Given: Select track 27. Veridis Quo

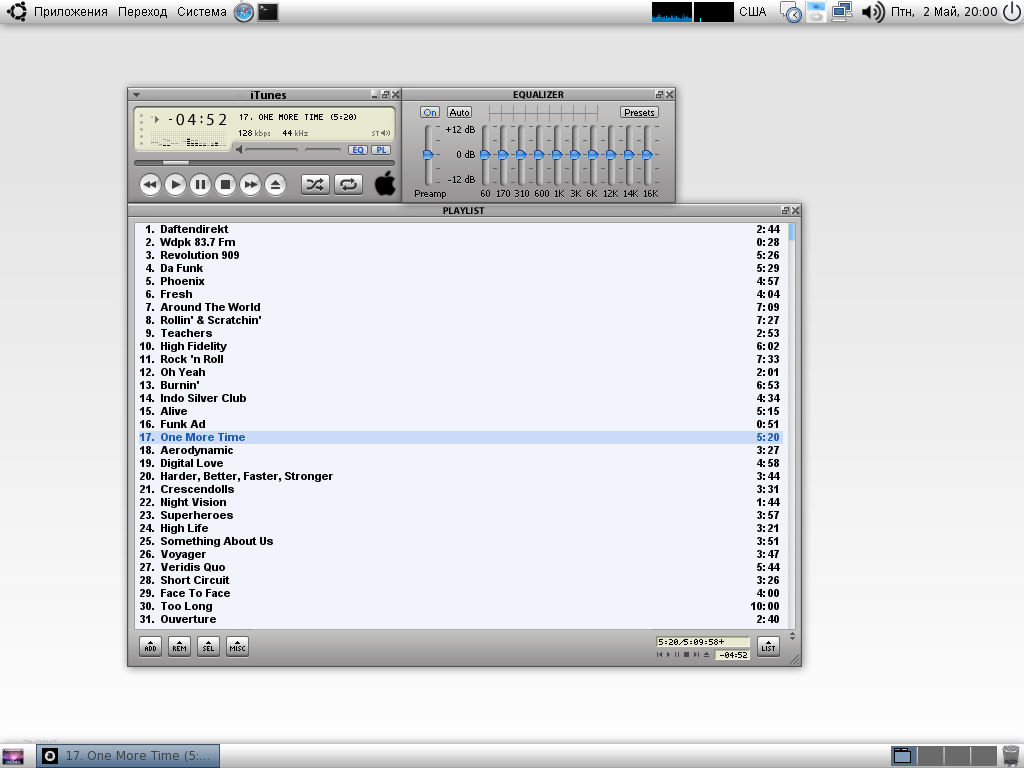Looking at the screenshot, I should click(x=460, y=567).
